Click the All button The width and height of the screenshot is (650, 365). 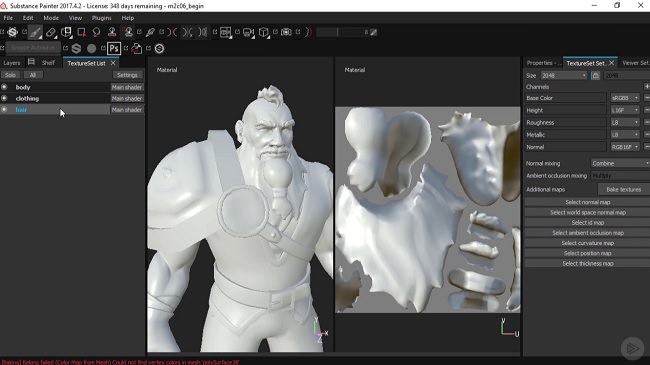pos(33,75)
